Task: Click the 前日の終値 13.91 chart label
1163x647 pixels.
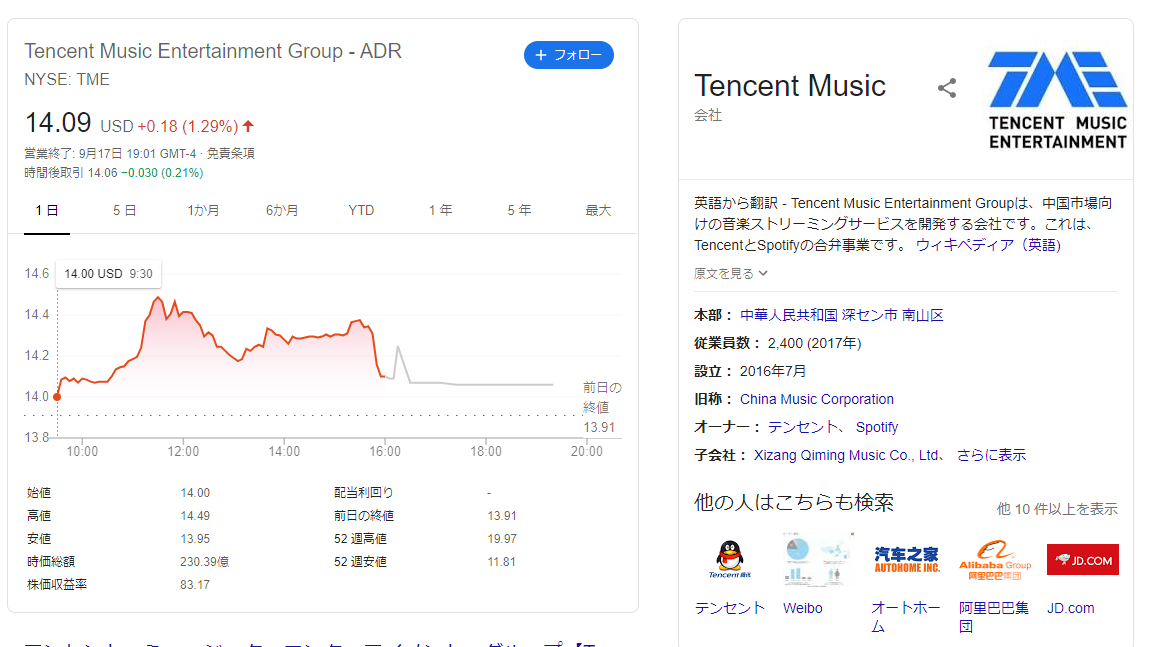Action: pyautogui.click(x=601, y=407)
